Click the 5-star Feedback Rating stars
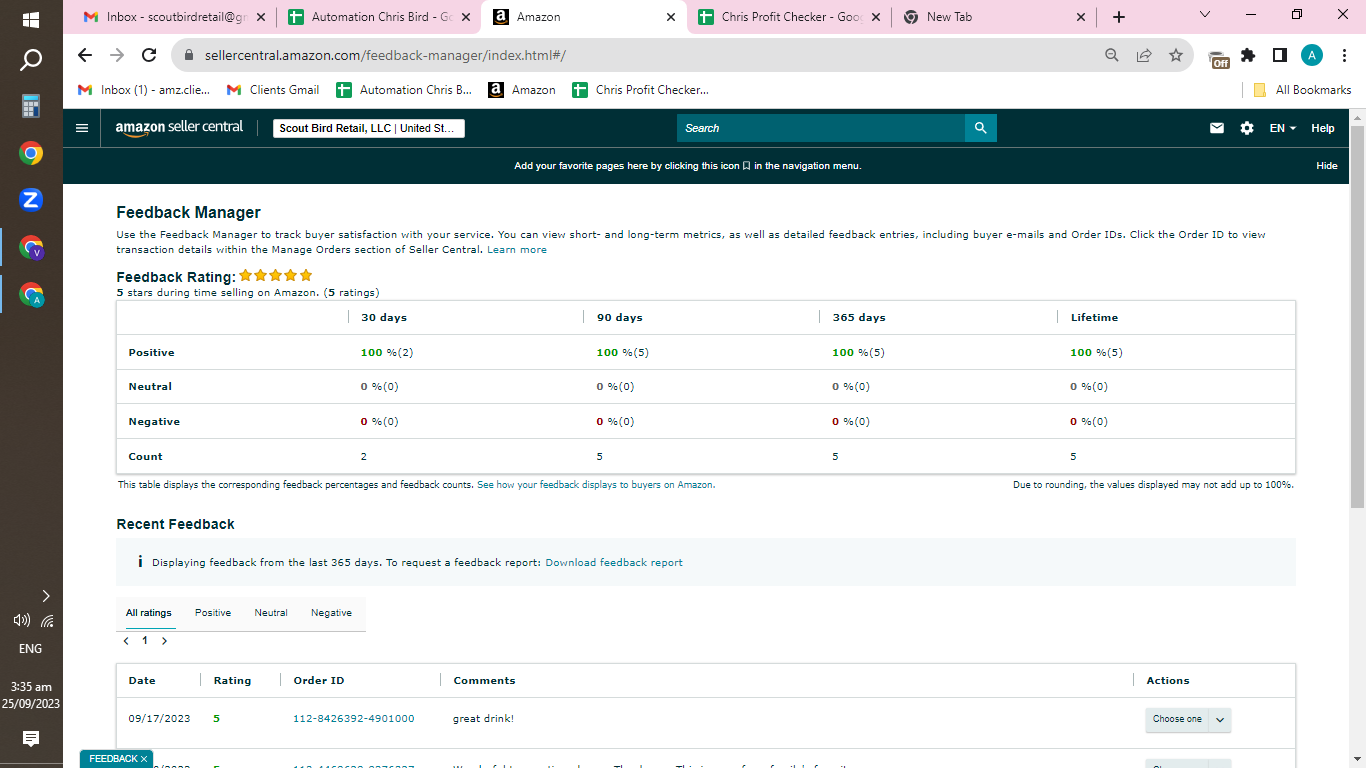This screenshot has width=1366, height=768. tap(276, 276)
